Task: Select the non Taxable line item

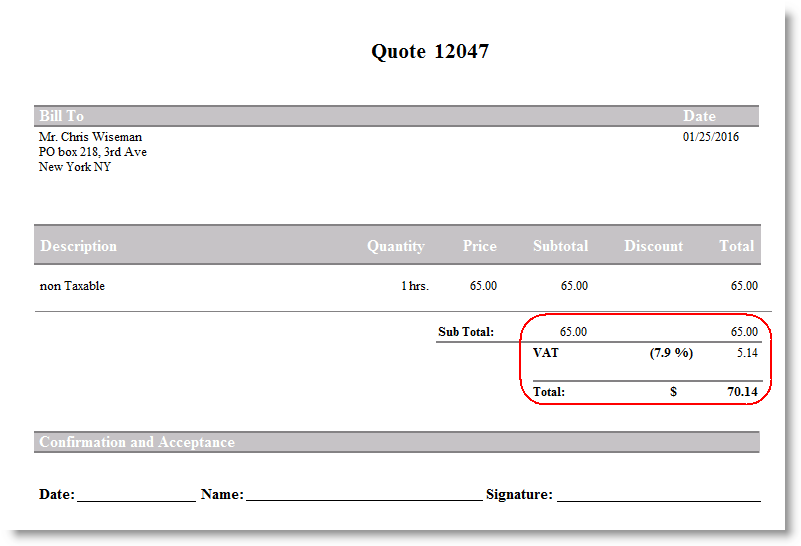Action: click(72, 286)
